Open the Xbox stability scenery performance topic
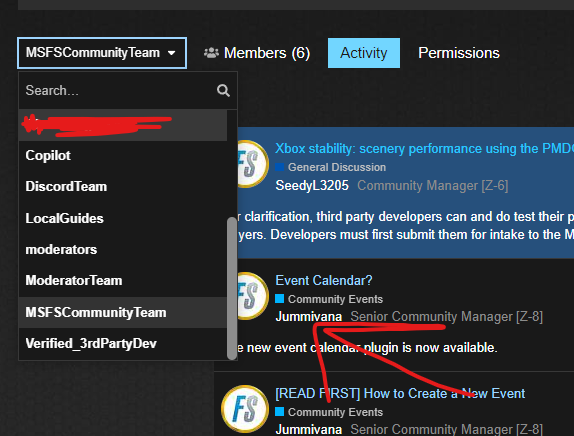 424,149
